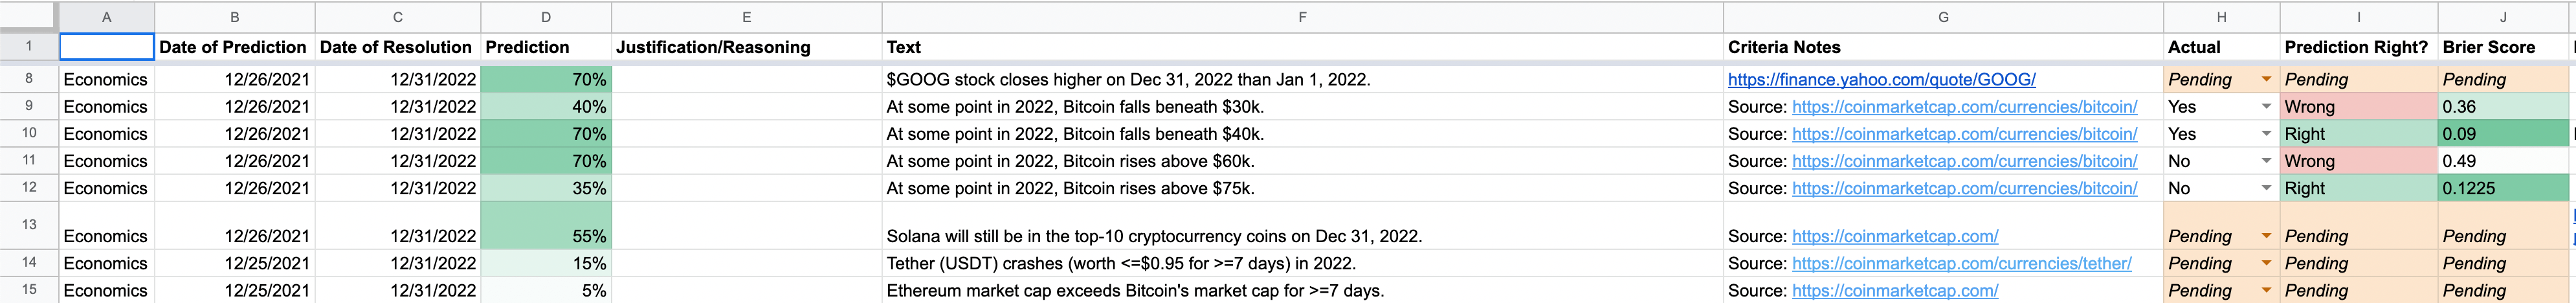Screen dimensions: 2576x303
Task: Open Bitcoin source link in row 9
Action: 1964,107
